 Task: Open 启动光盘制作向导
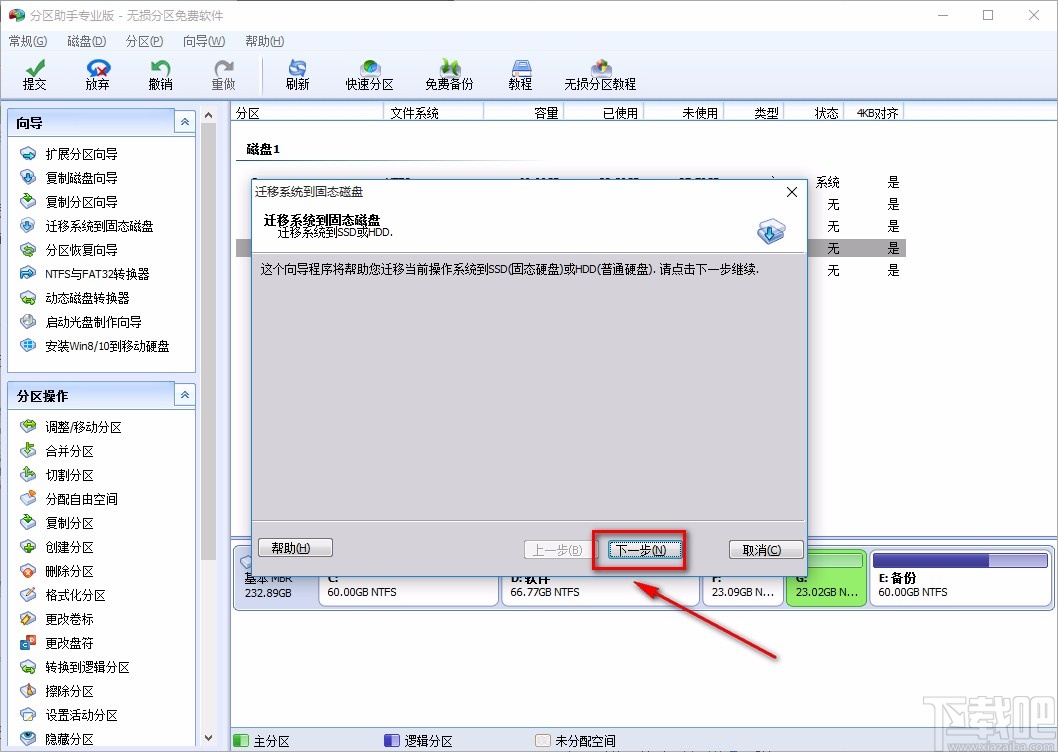pos(81,322)
